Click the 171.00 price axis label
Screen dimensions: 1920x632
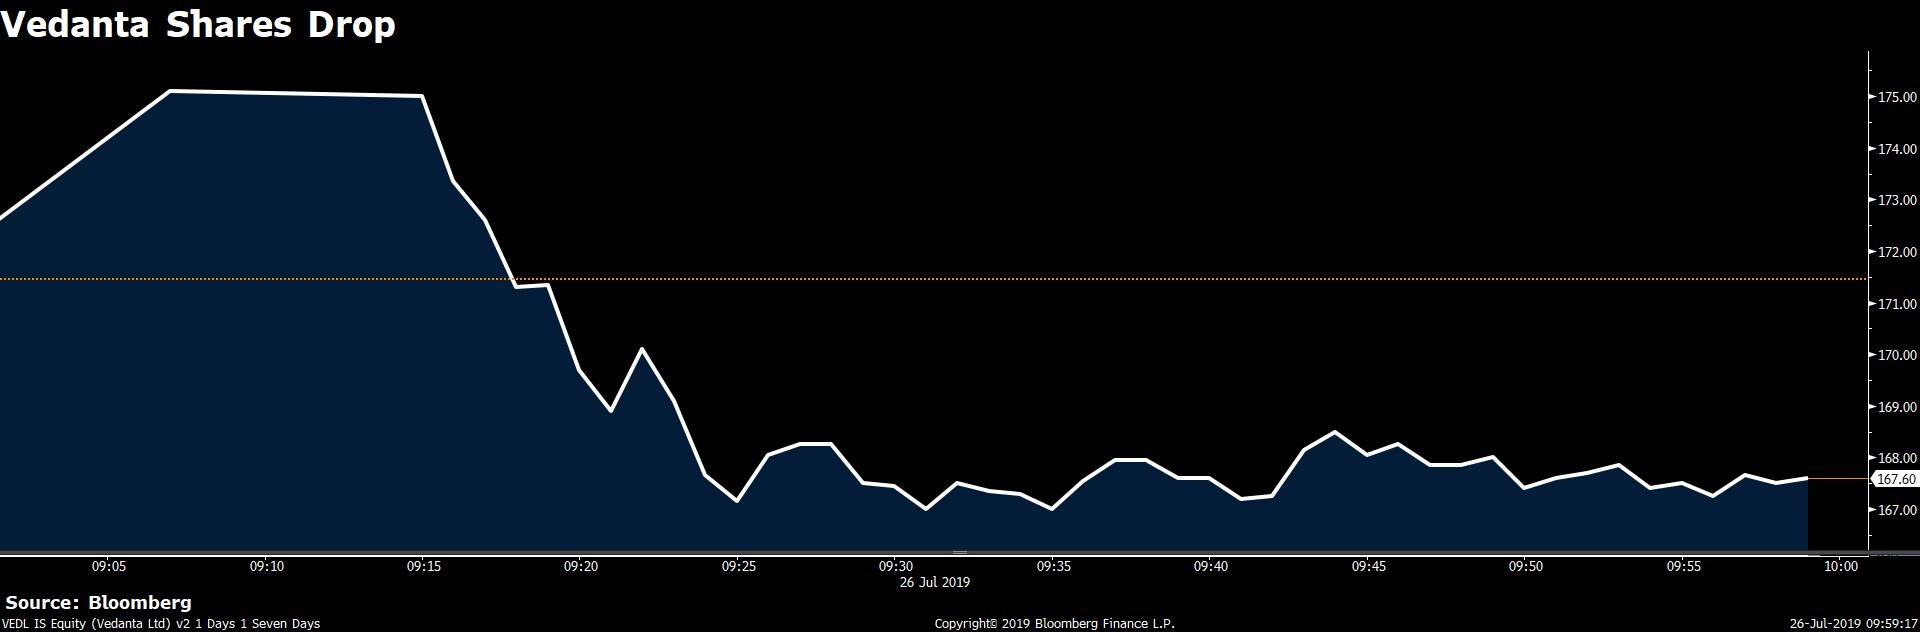1896,304
